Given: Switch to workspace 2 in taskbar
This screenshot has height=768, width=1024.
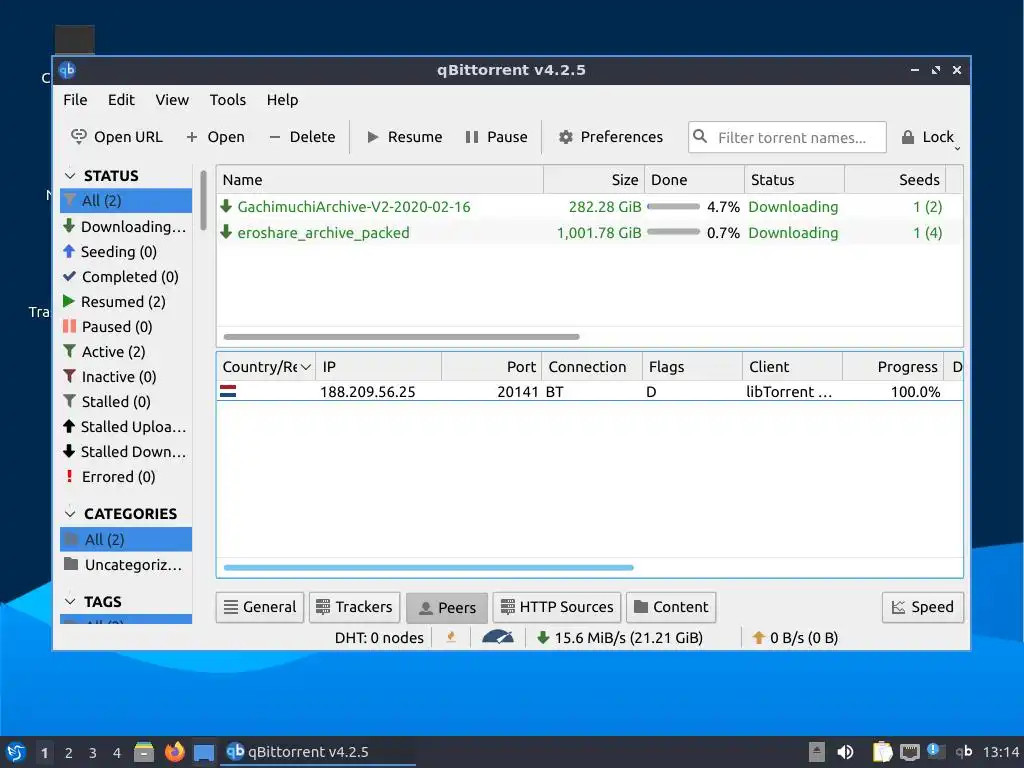Looking at the screenshot, I should (x=69, y=753).
